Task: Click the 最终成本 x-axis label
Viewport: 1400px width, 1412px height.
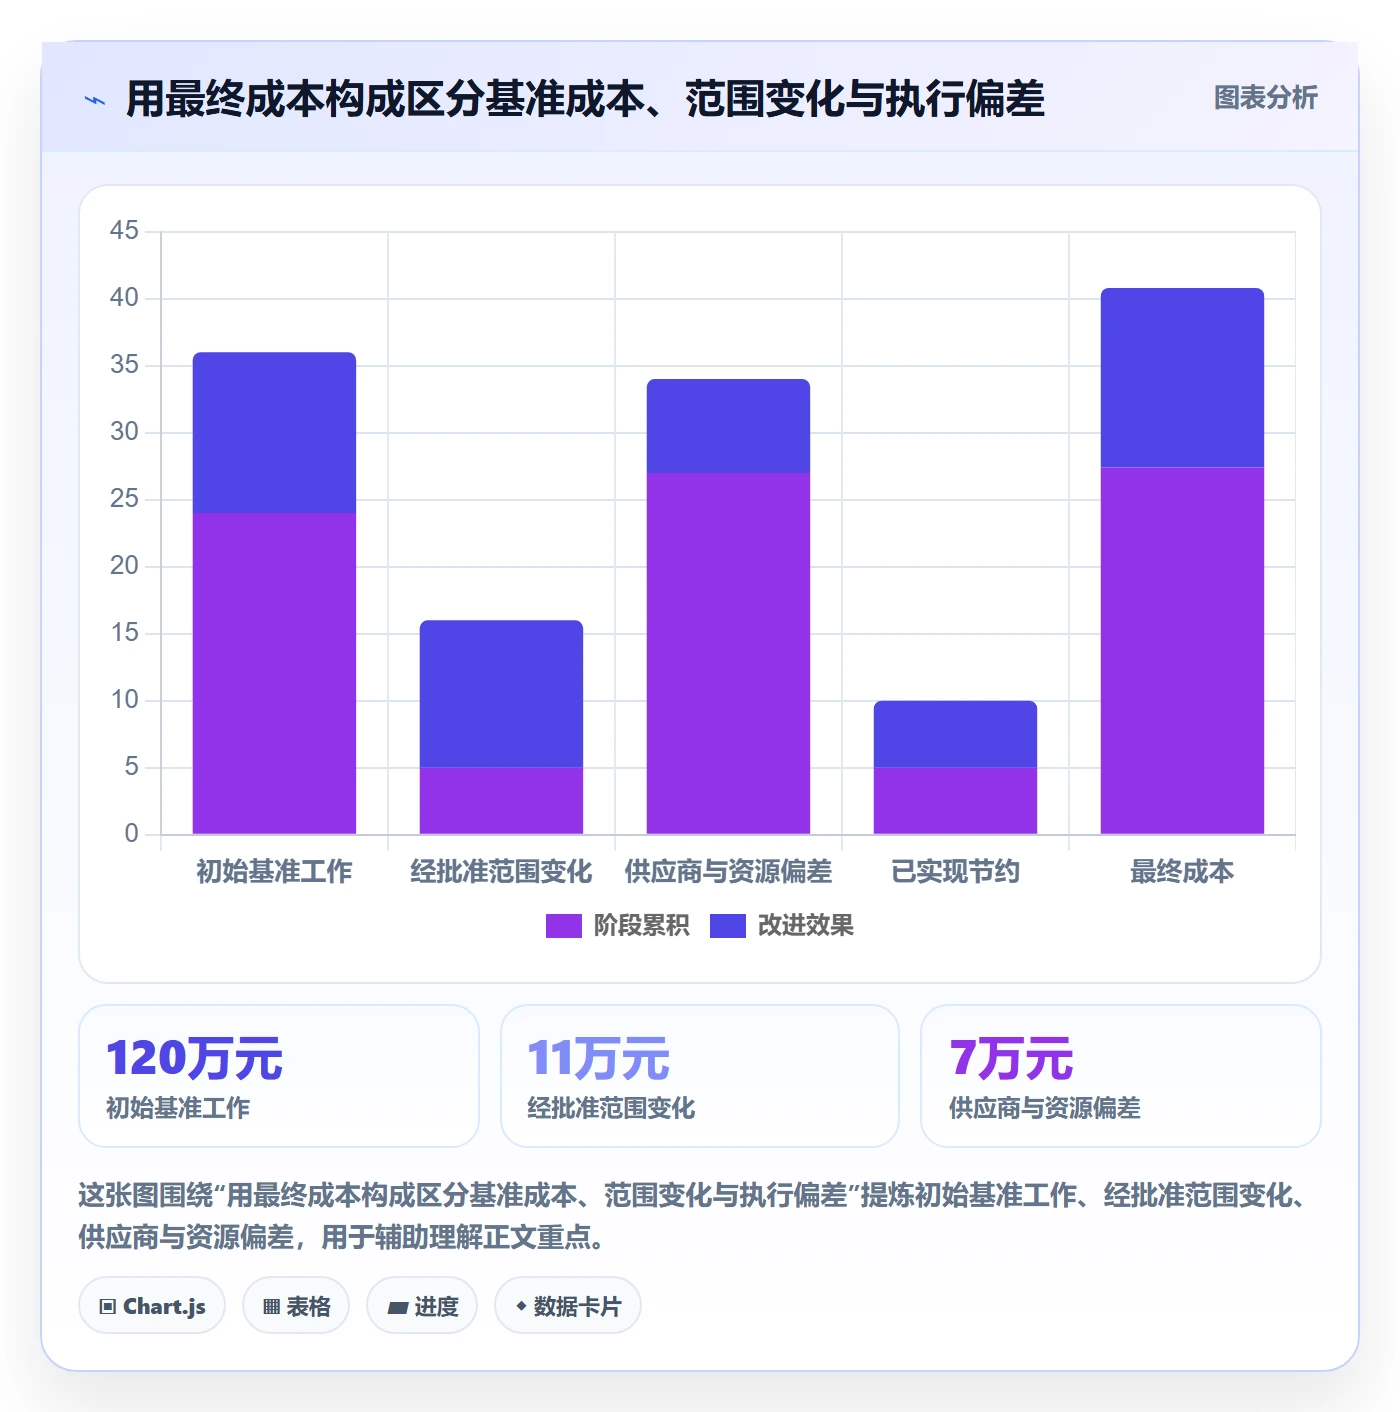Action: (x=1182, y=872)
